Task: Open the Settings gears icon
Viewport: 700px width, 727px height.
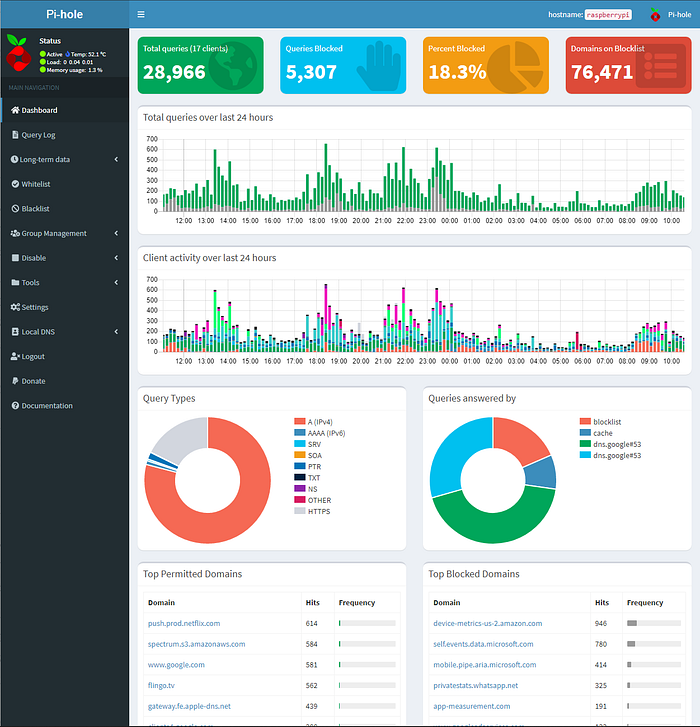Action: tap(15, 307)
